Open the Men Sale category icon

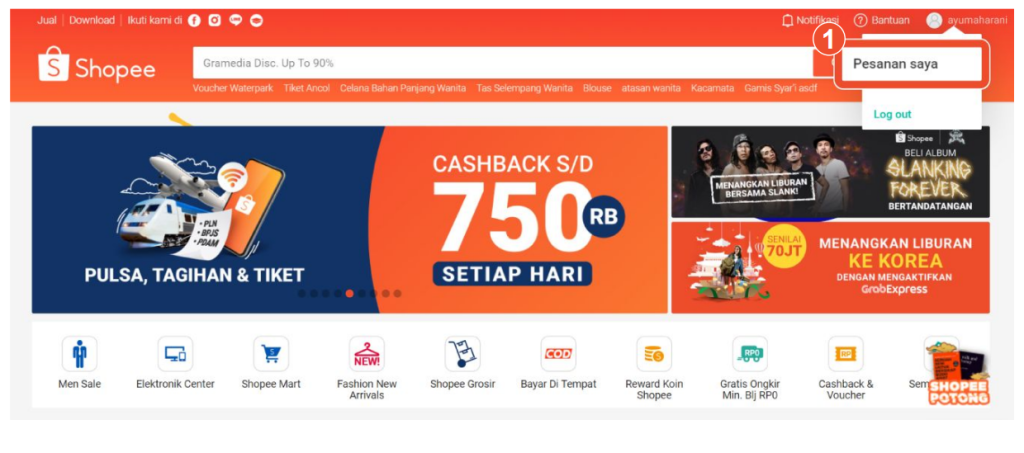click(x=80, y=354)
